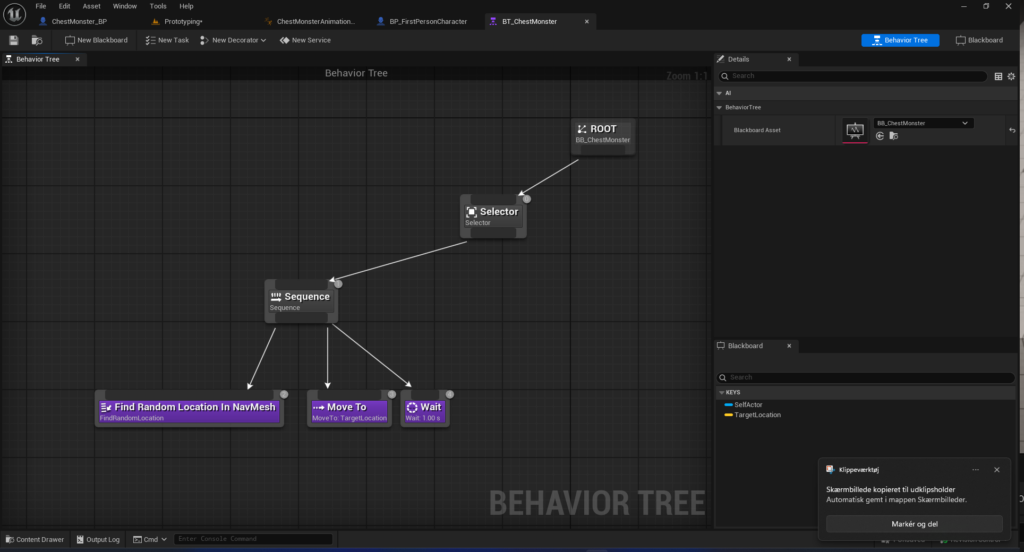Click the Use Selected Asset arrow icon
This screenshot has height=552, width=1024.
880,135
